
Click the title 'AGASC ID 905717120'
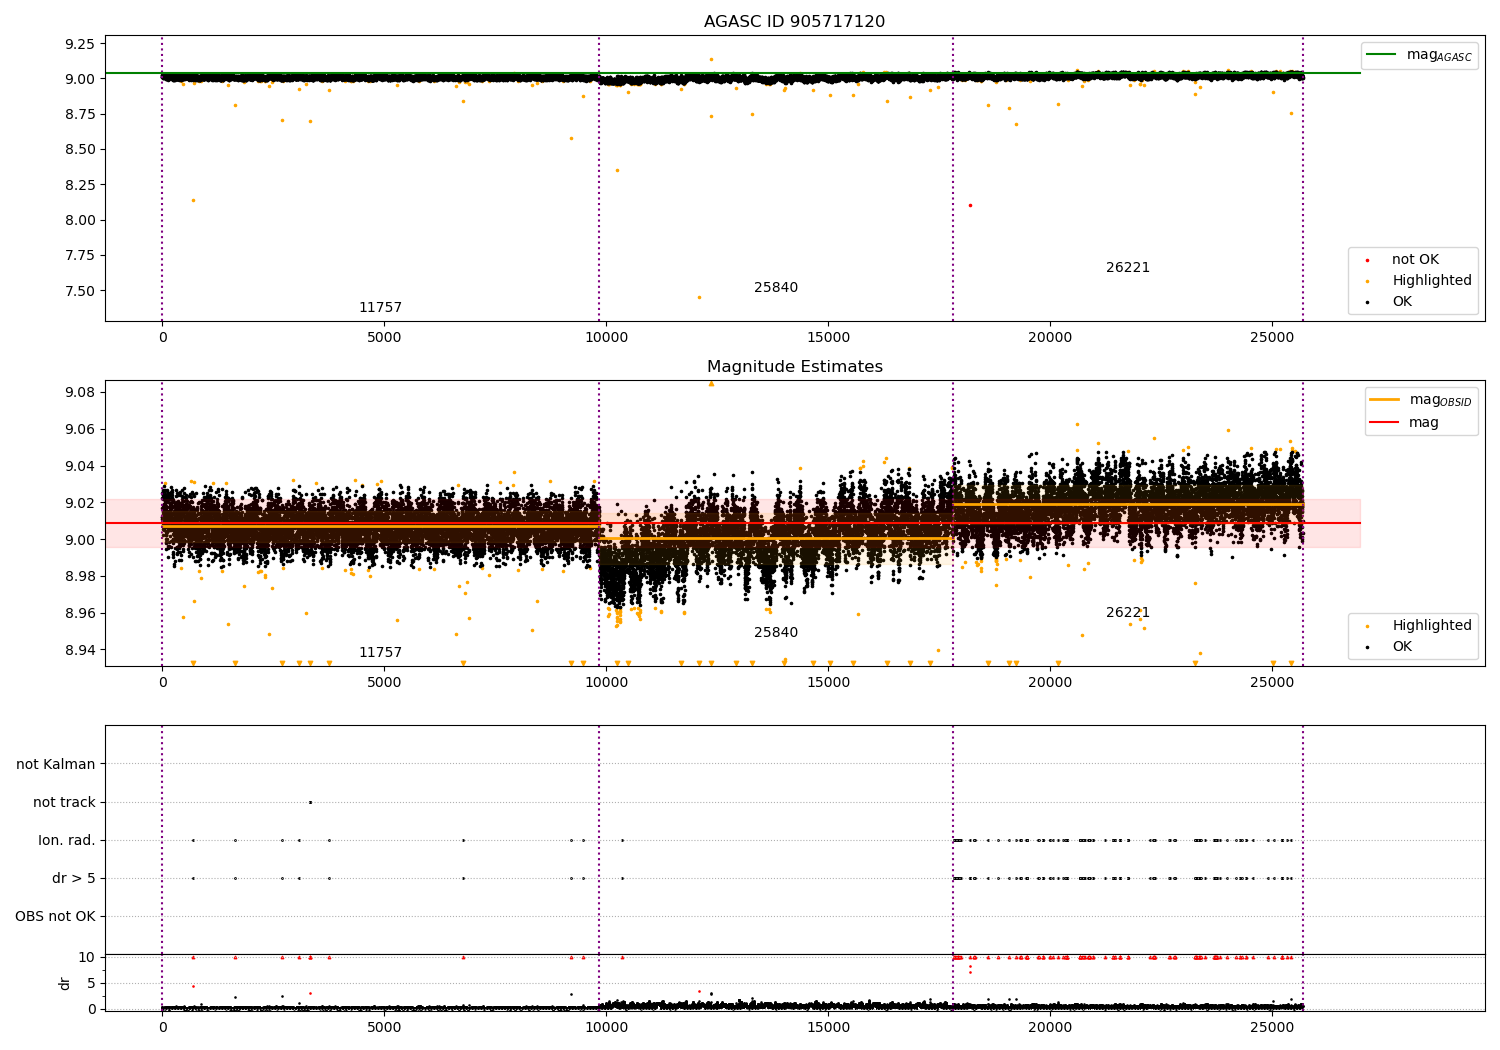click(794, 21)
